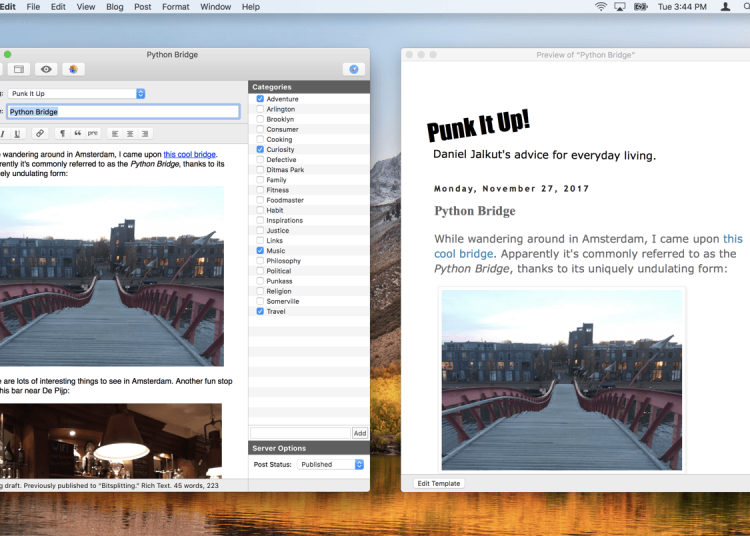The height and width of the screenshot is (536, 750).
Task: Open the Blog menu
Action: pos(114,7)
